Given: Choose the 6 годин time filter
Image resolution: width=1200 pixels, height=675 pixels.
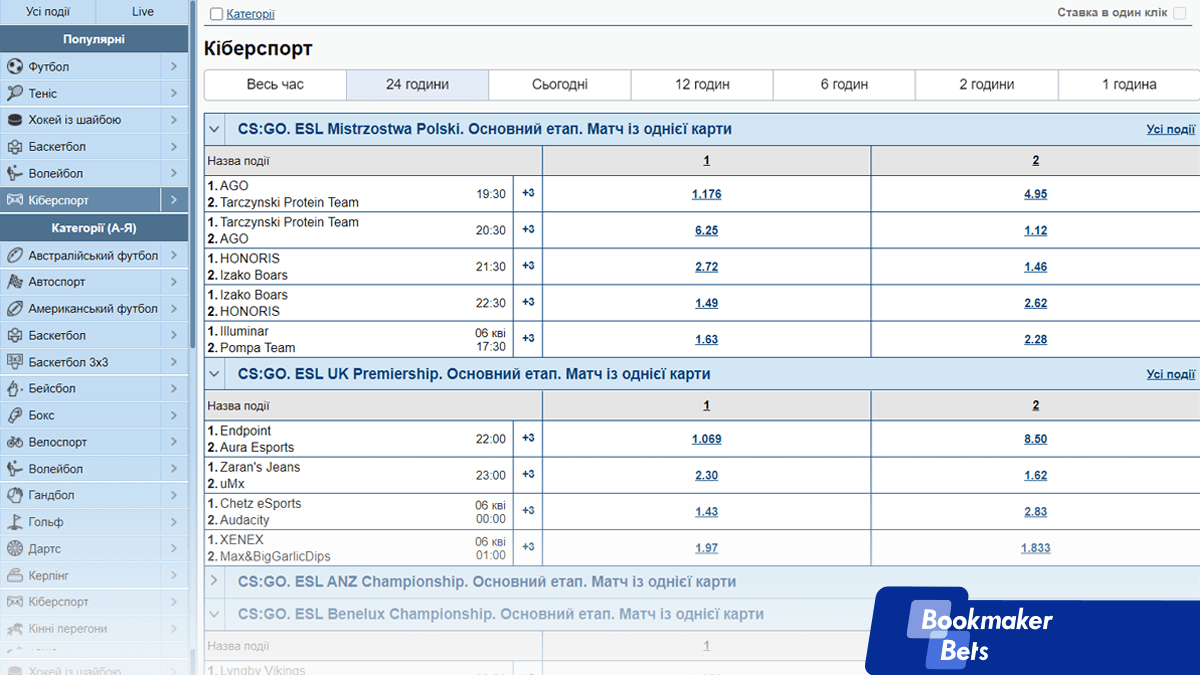Looking at the screenshot, I should click(844, 85).
